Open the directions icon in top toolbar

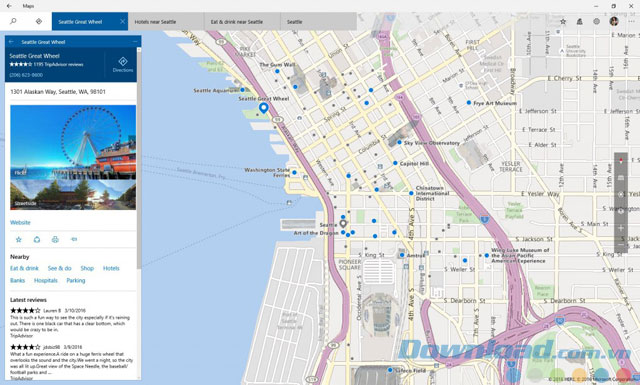39,21
